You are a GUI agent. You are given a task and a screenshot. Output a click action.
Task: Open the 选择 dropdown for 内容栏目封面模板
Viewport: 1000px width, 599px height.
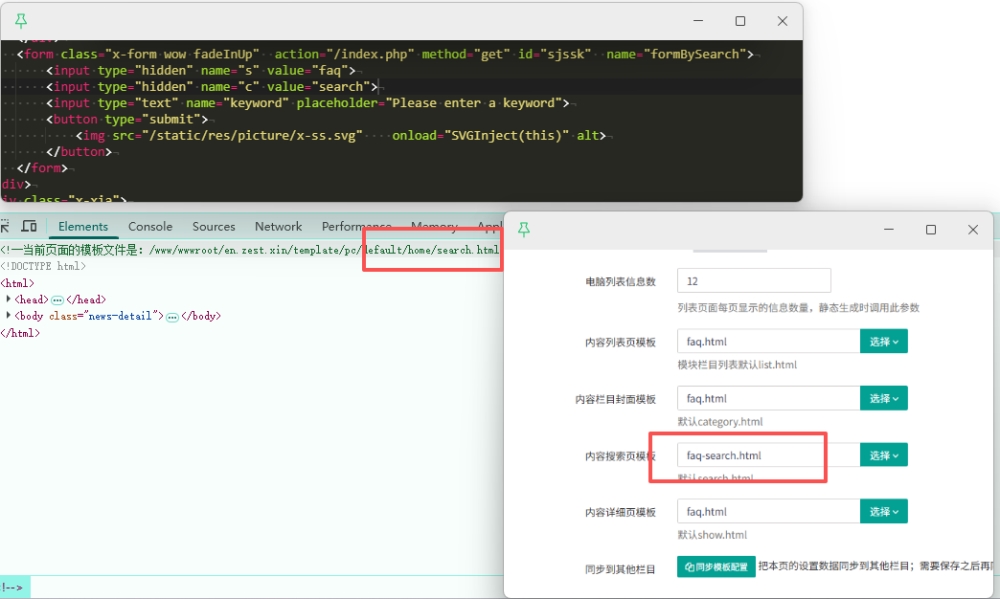[x=883, y=399]
